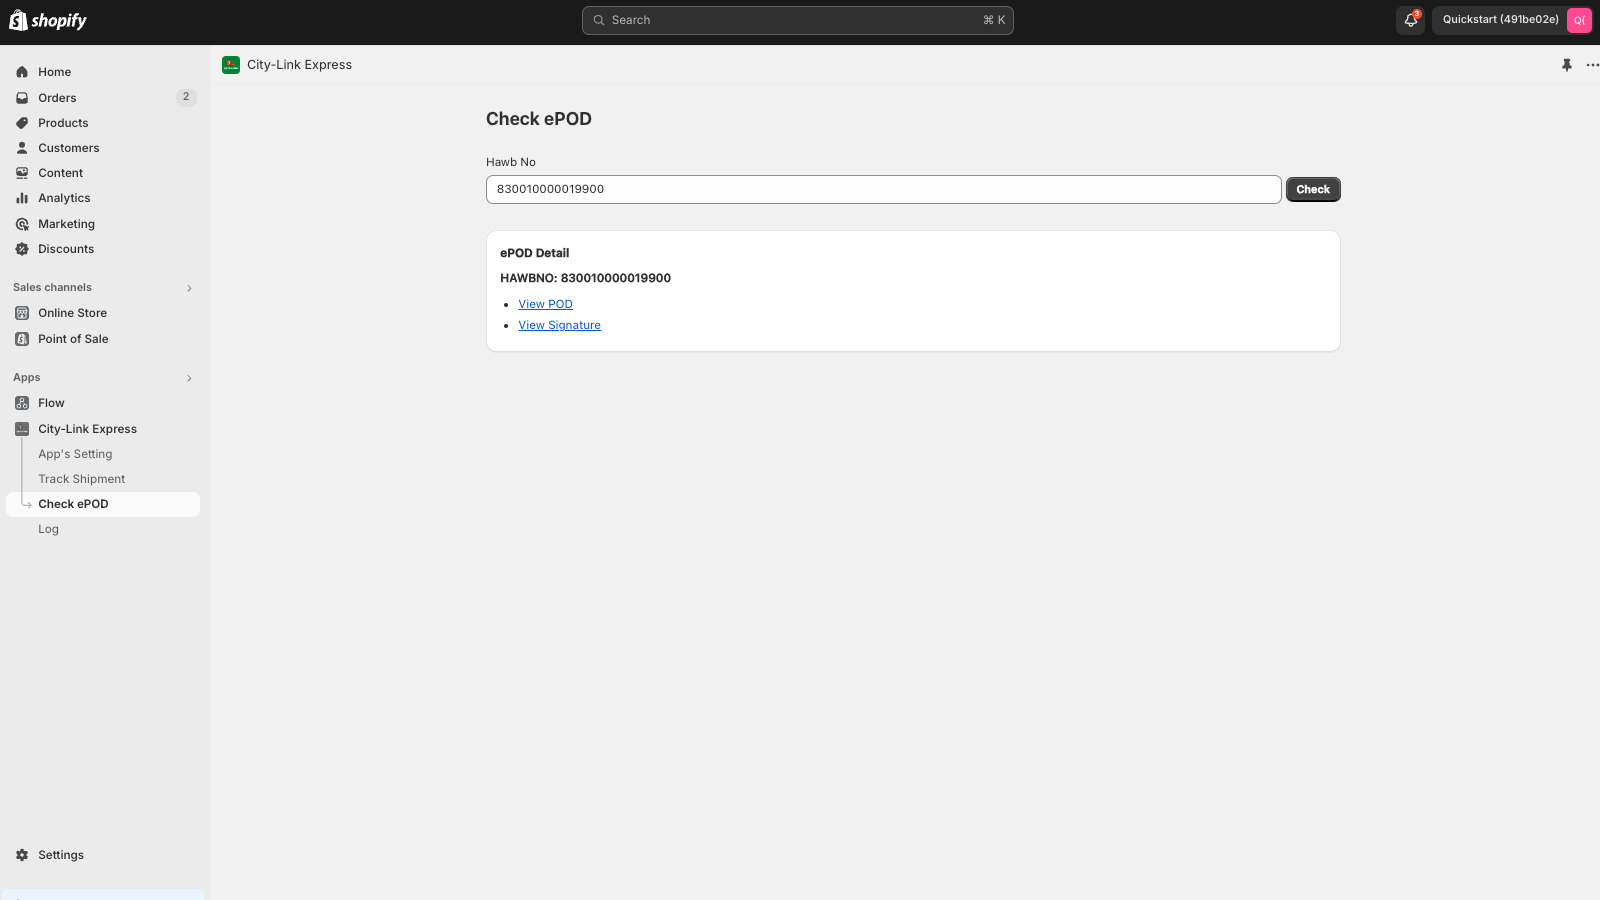The image size is (1600, 900).
Task: Click the search magnifier icon
Action: tap(599, 20)
